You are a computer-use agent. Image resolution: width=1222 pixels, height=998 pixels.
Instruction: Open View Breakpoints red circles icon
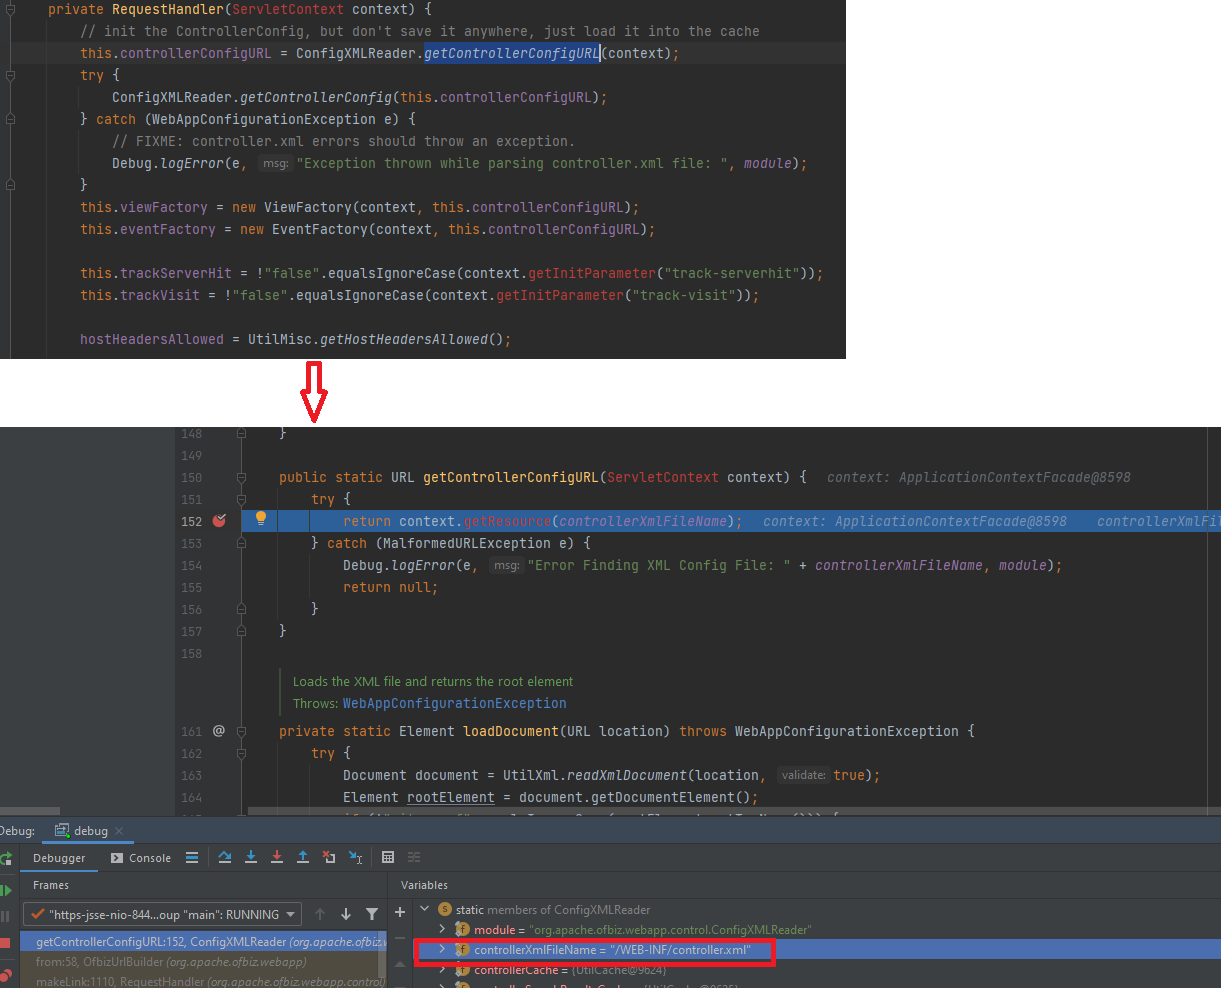(x=5, y=975)
